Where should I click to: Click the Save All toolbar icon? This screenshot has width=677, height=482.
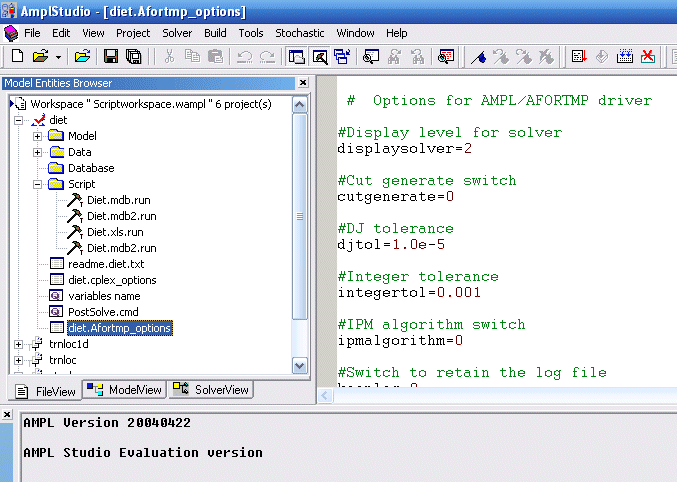pyautogui.click(x=132, y=56)
